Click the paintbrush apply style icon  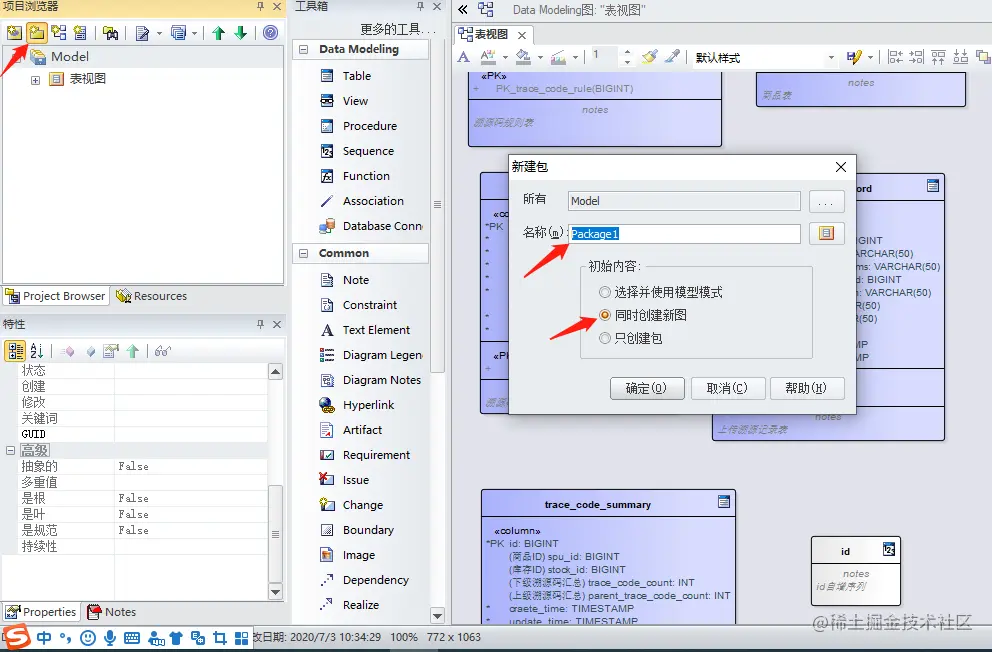click(x=650, y=57)
